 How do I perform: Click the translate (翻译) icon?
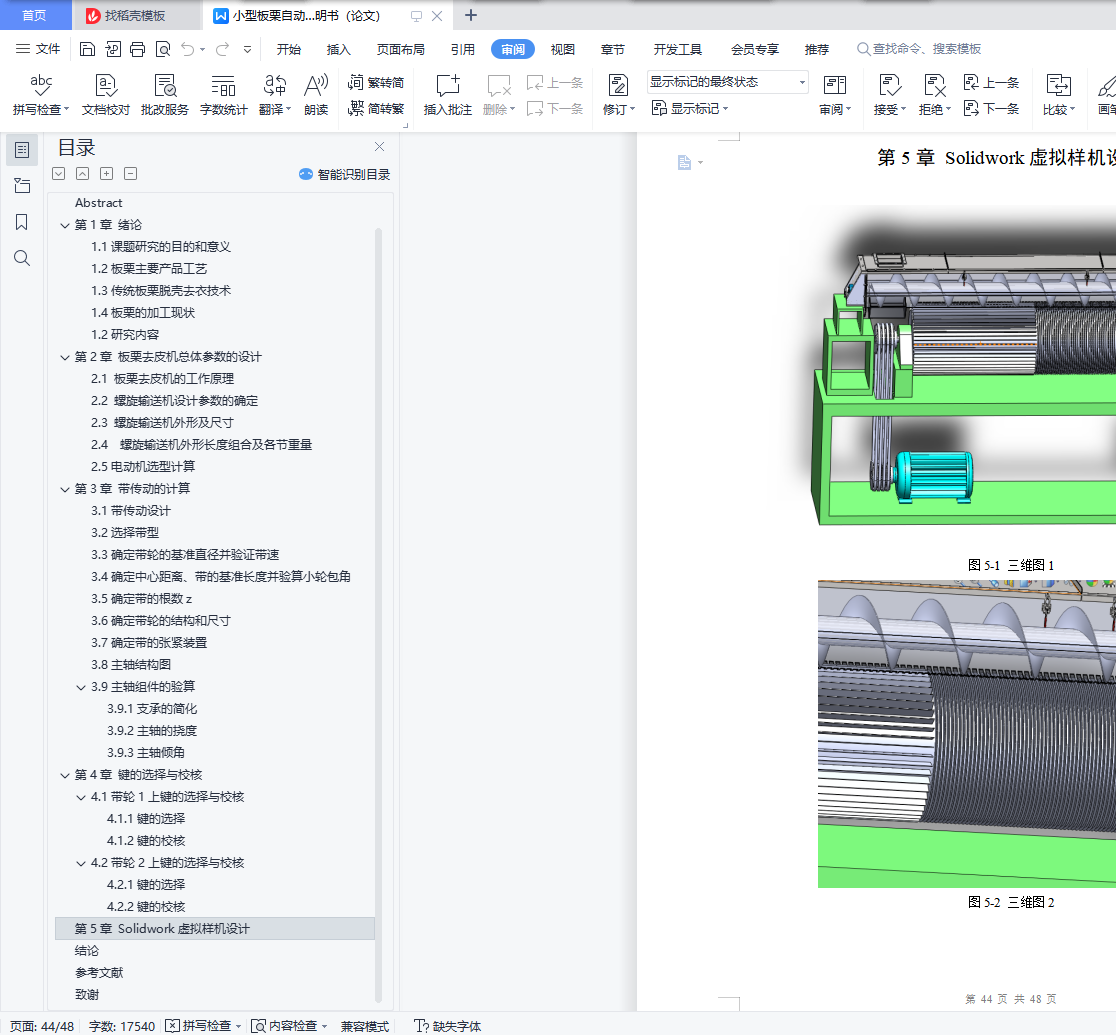tap(274, 86)
